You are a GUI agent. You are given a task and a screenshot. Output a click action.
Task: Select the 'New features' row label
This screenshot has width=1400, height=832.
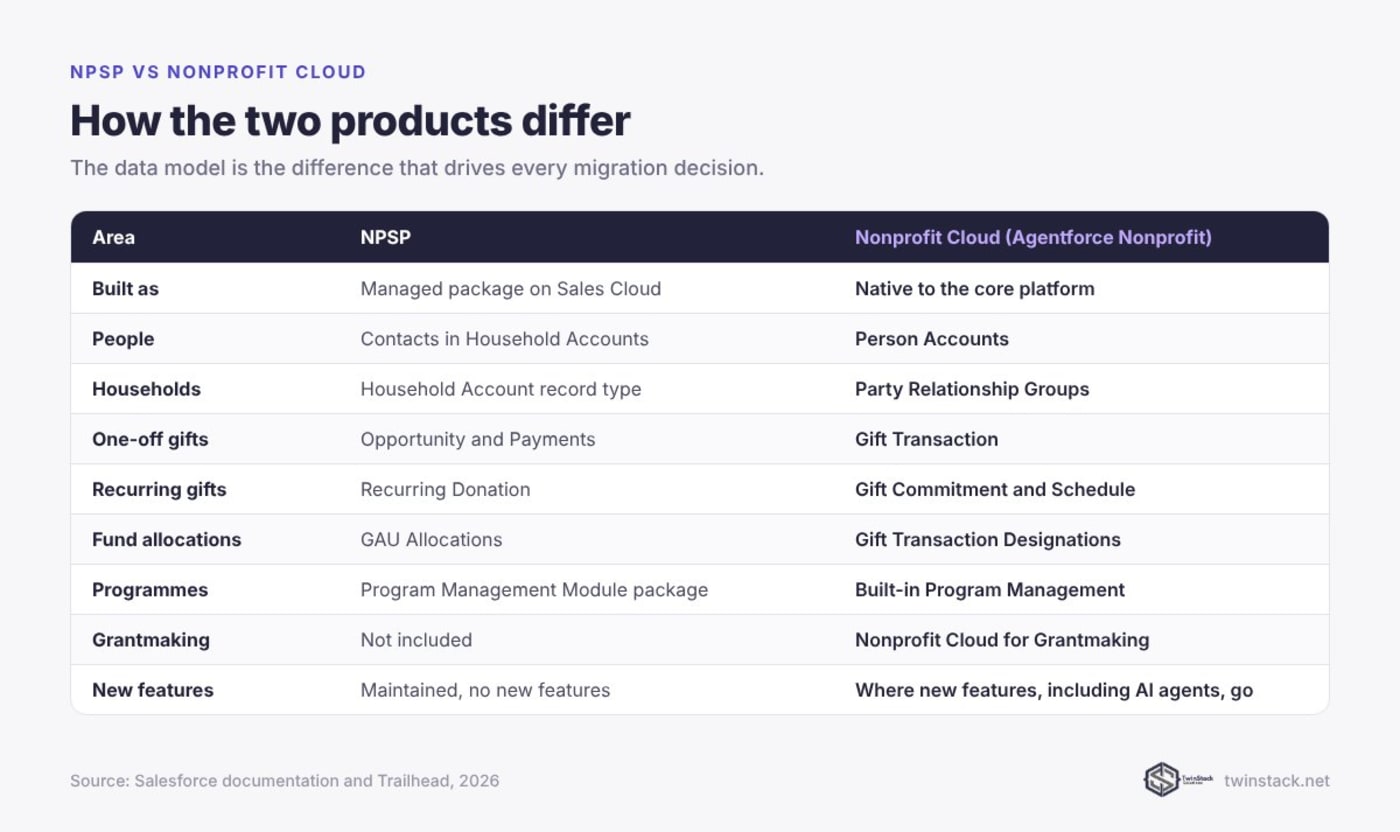153,690
